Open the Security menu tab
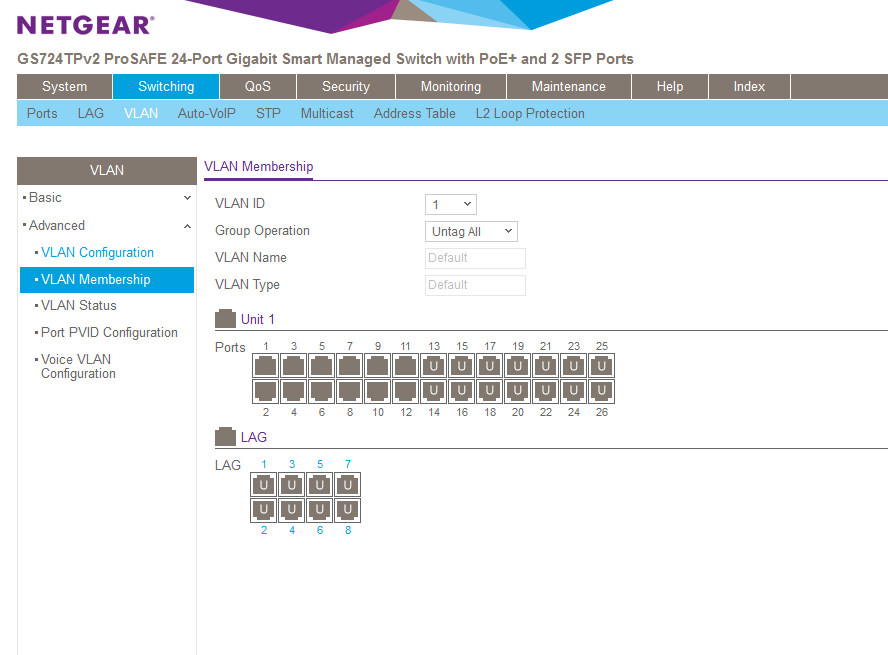 346,87
